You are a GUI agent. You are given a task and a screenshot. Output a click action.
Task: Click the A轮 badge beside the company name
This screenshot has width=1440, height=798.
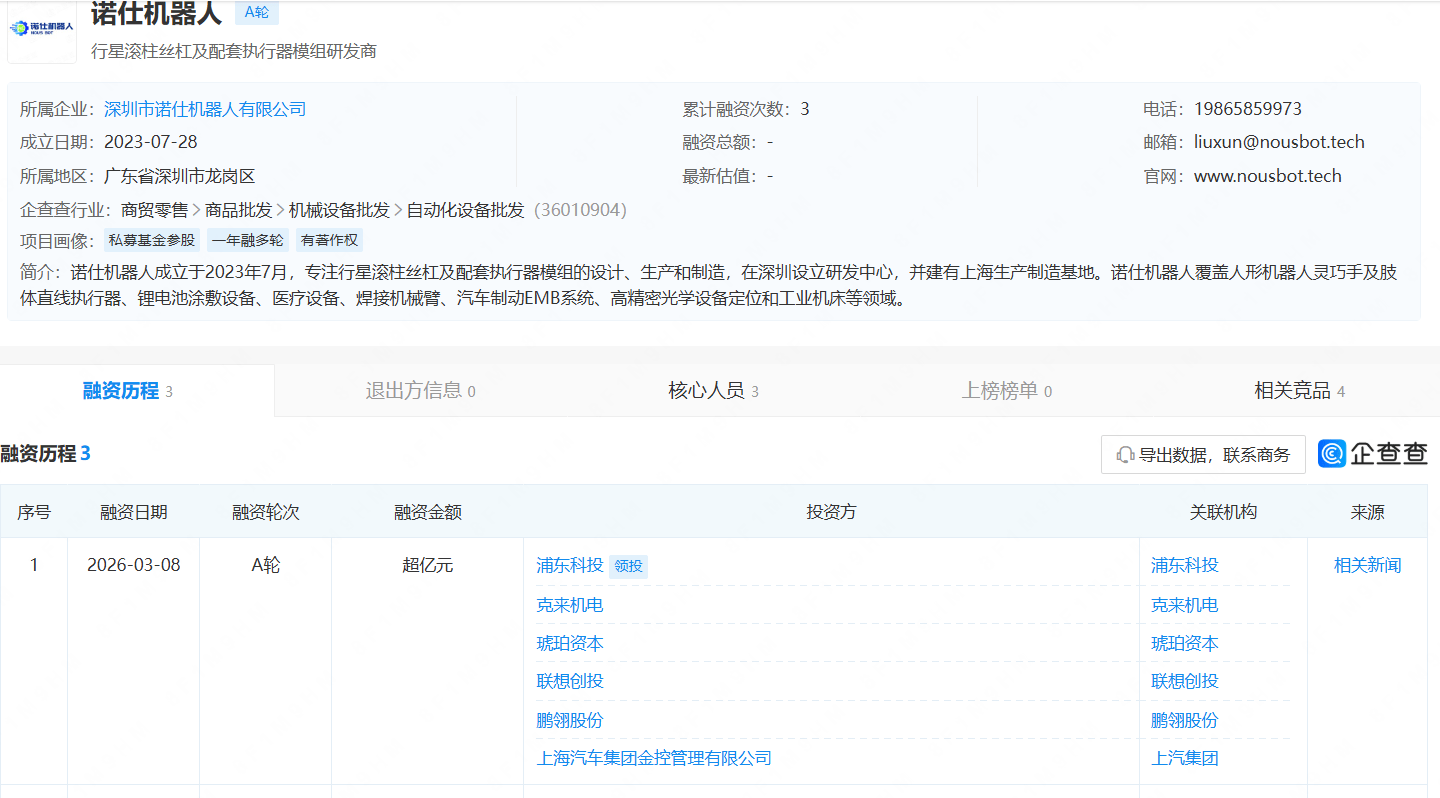pyautogui.click(x=257, y=12)
